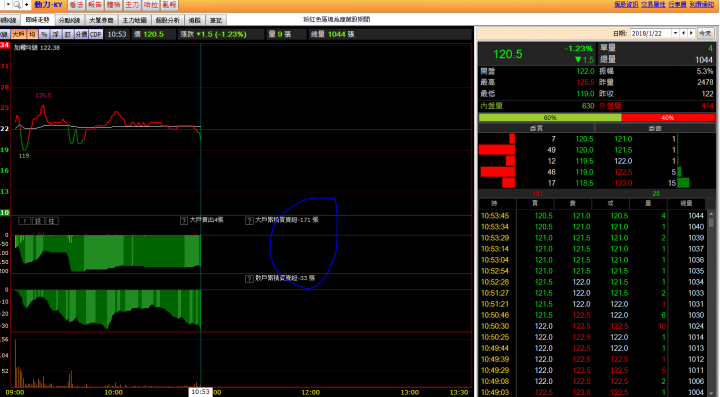Switch to the 即時走勢 tab
The image size is (720, 397).
coord(37,20)
